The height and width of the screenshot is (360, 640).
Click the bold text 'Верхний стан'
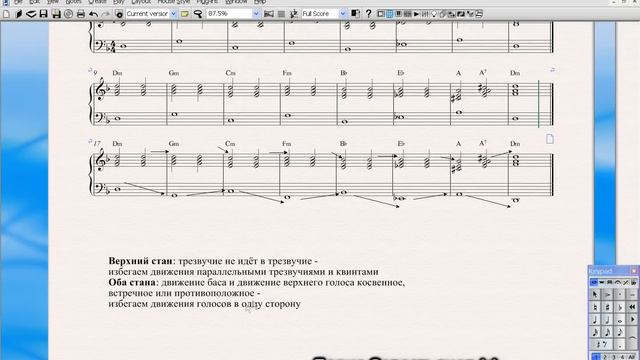(140, 261)
